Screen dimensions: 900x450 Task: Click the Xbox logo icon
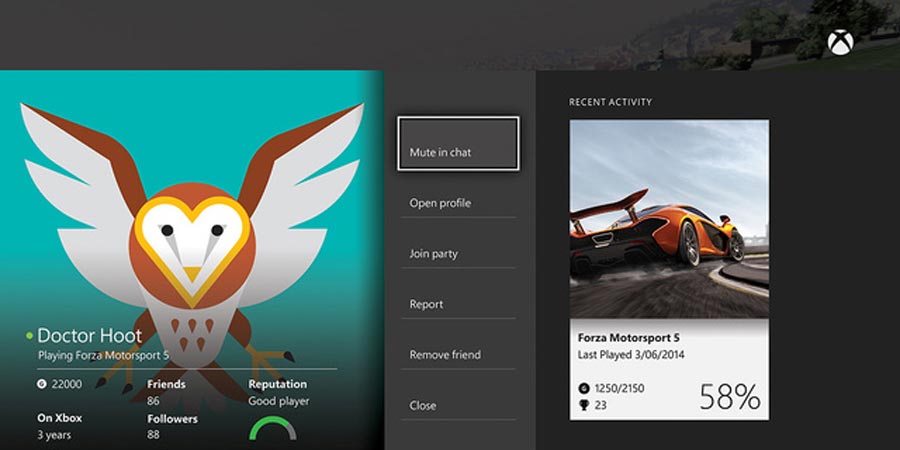pyautogui.click(x=839, y=43)
